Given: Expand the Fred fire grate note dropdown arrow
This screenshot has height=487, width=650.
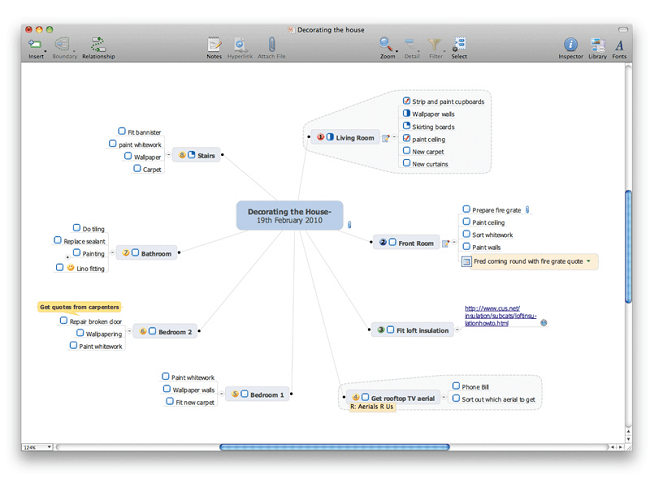Looking at the screenshot, I should 589,261.
